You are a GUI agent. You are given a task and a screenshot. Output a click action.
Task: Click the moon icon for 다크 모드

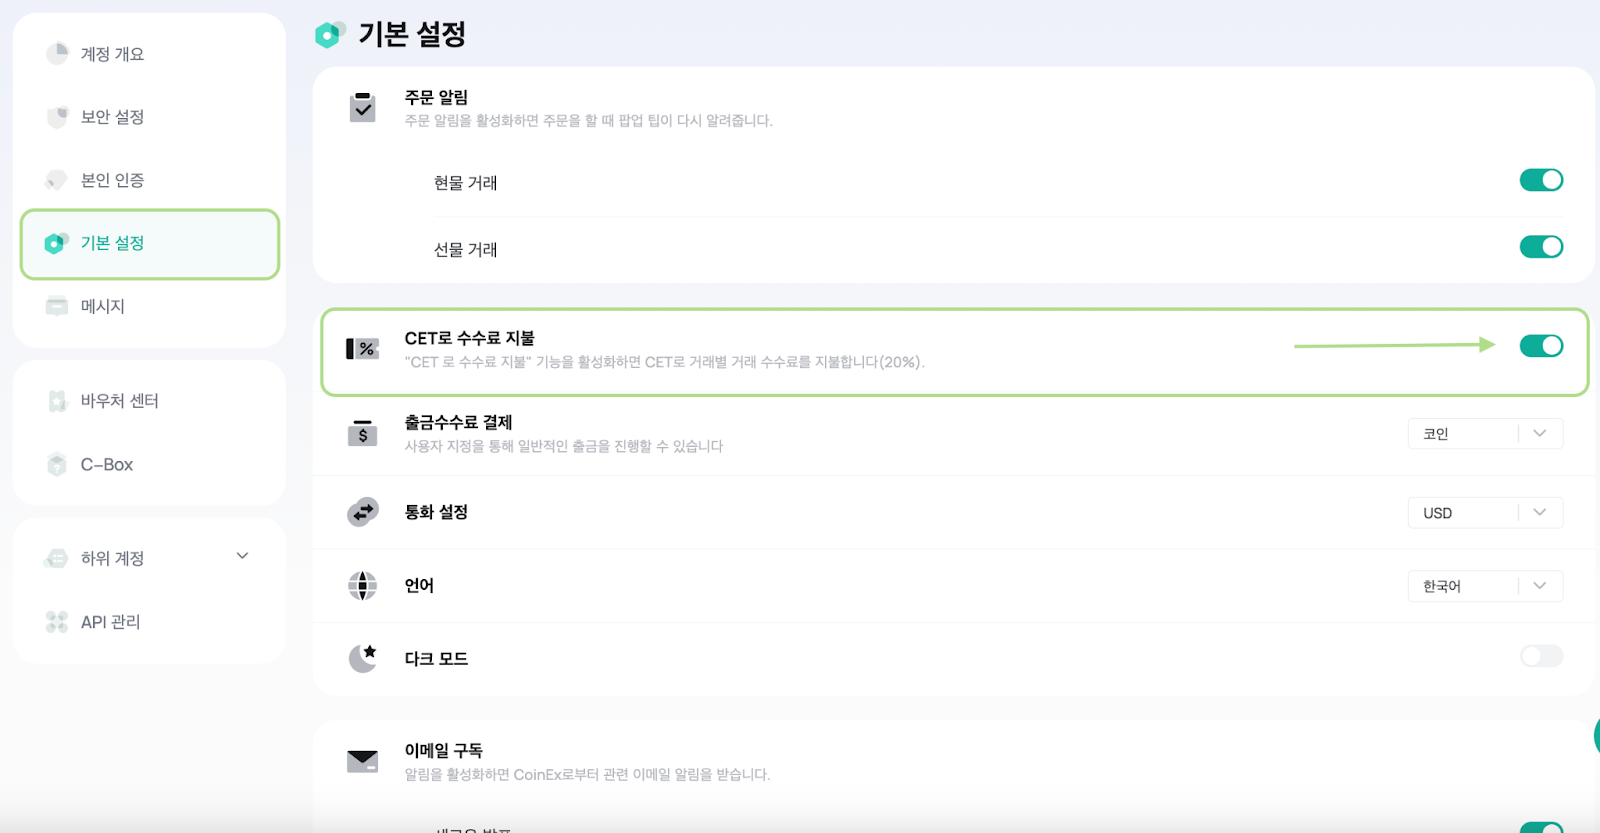click(x=362, y=658)
